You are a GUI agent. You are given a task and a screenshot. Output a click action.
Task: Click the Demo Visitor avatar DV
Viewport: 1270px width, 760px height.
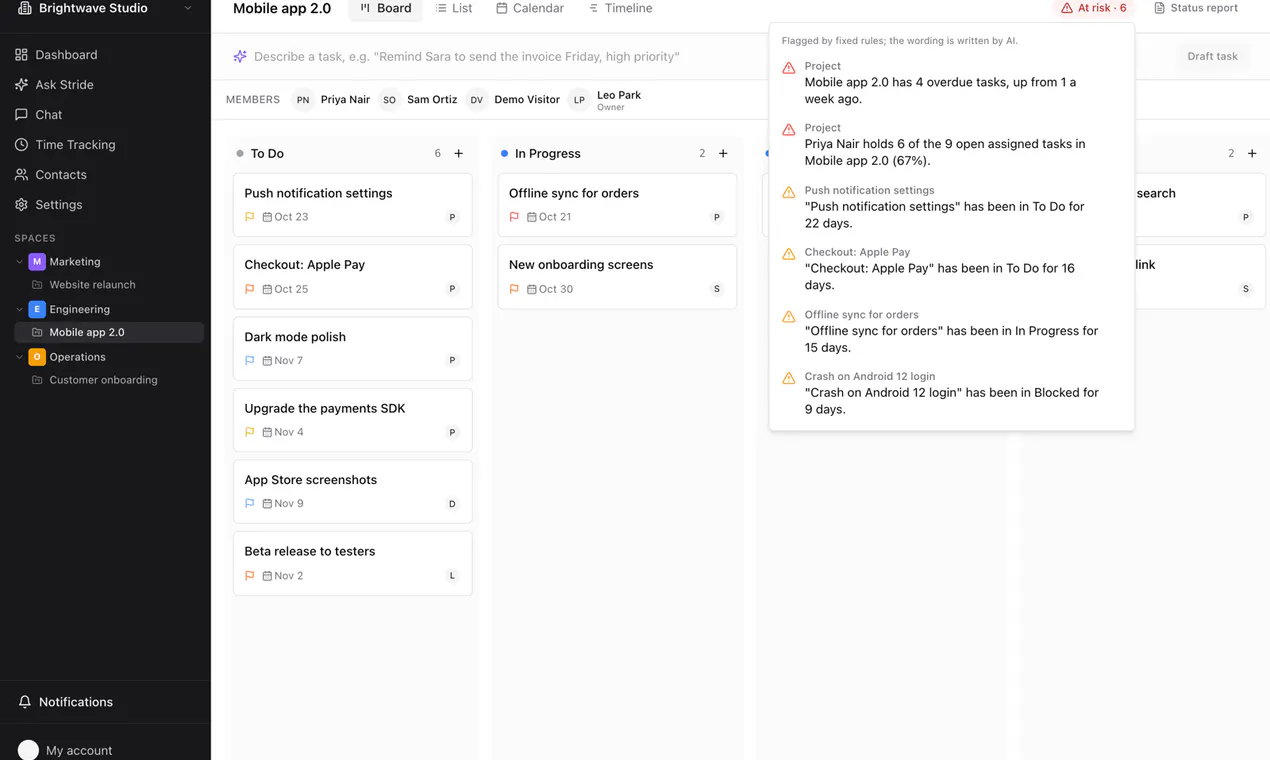click(477, 99)
